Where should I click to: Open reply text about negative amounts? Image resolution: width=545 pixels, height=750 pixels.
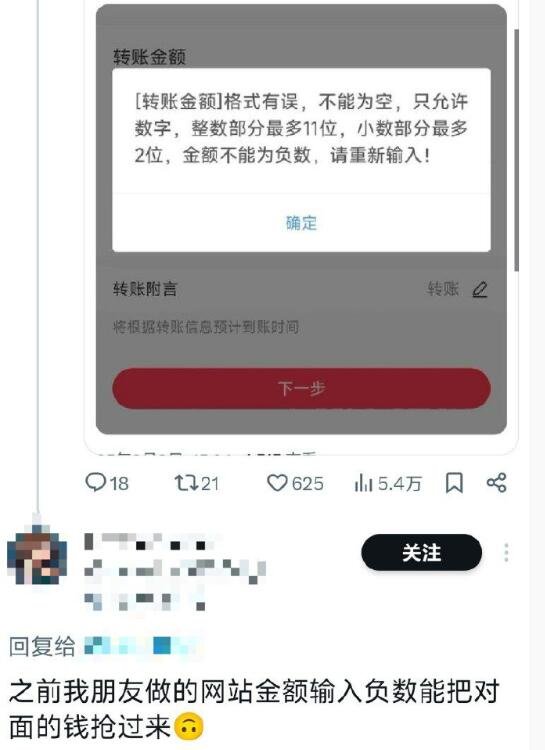(254, 710)
